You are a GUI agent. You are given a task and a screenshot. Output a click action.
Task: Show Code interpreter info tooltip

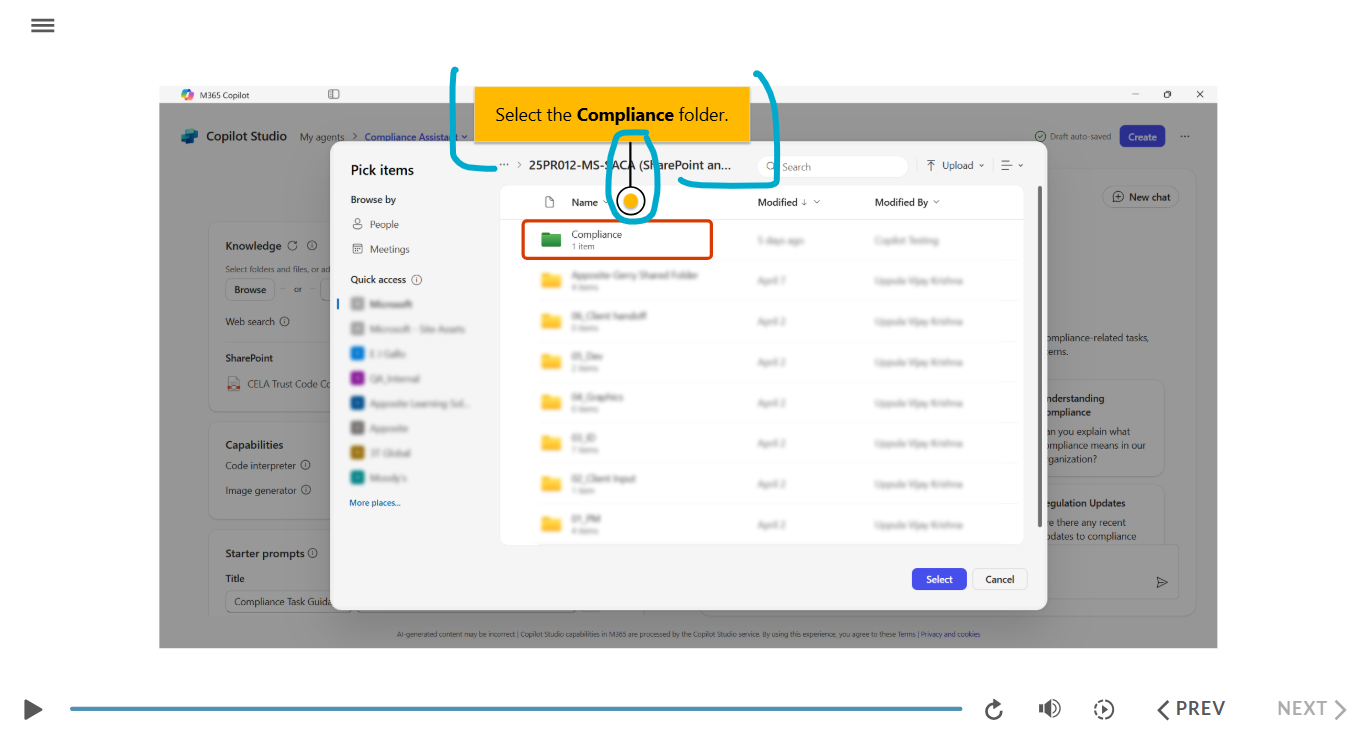306,466
